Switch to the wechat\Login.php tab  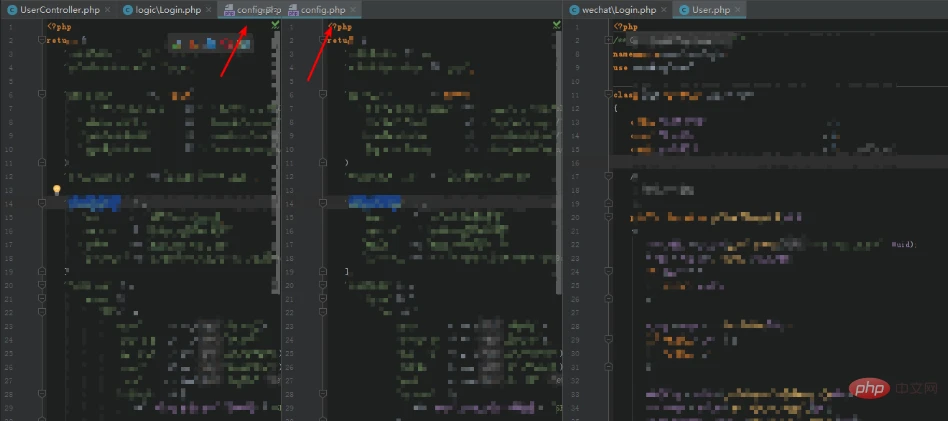pos(619,10)
